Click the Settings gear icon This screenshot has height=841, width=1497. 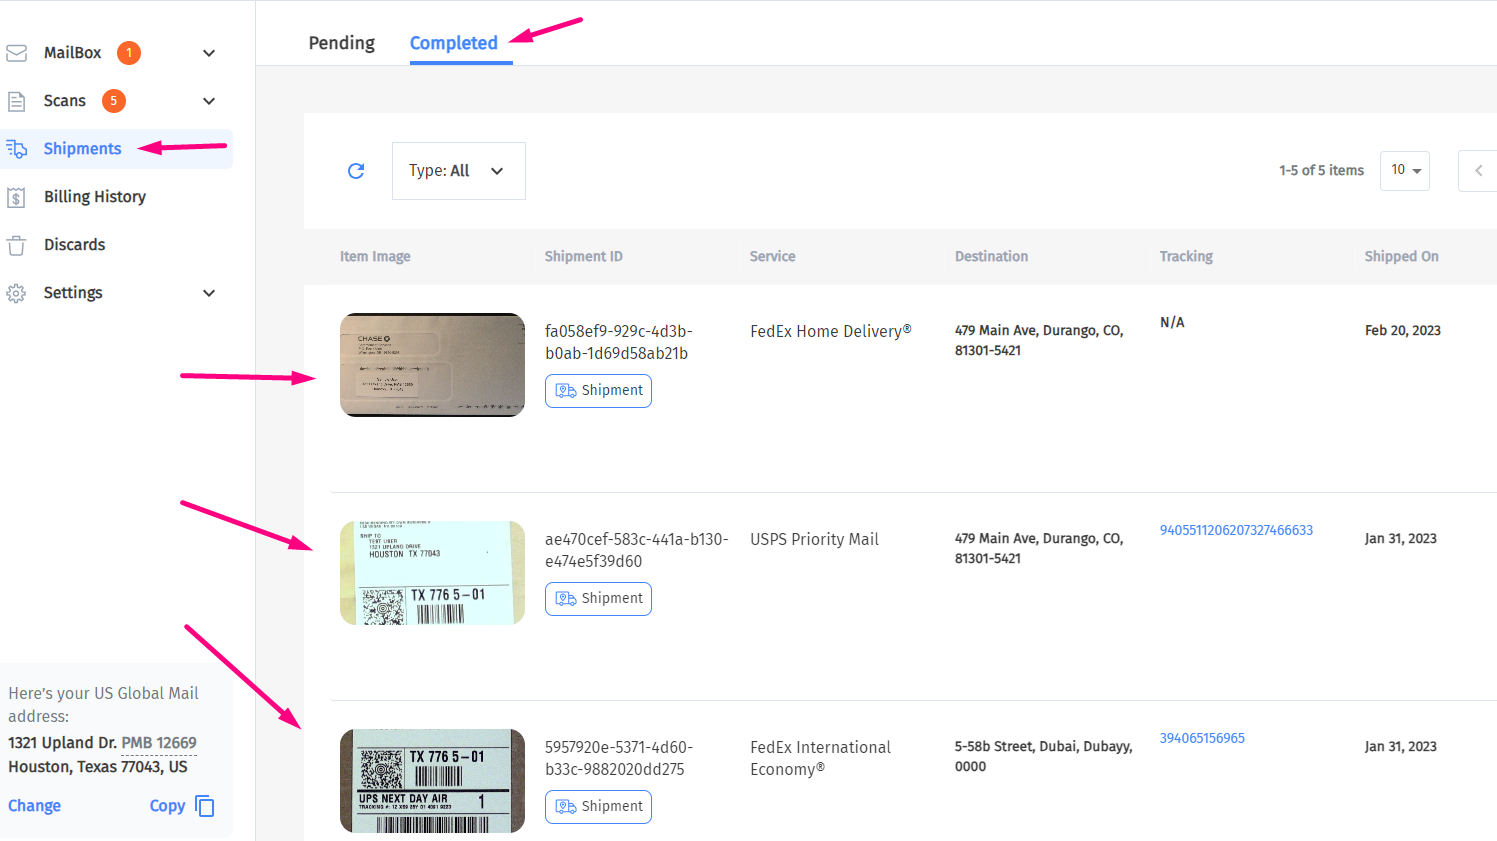16,293
